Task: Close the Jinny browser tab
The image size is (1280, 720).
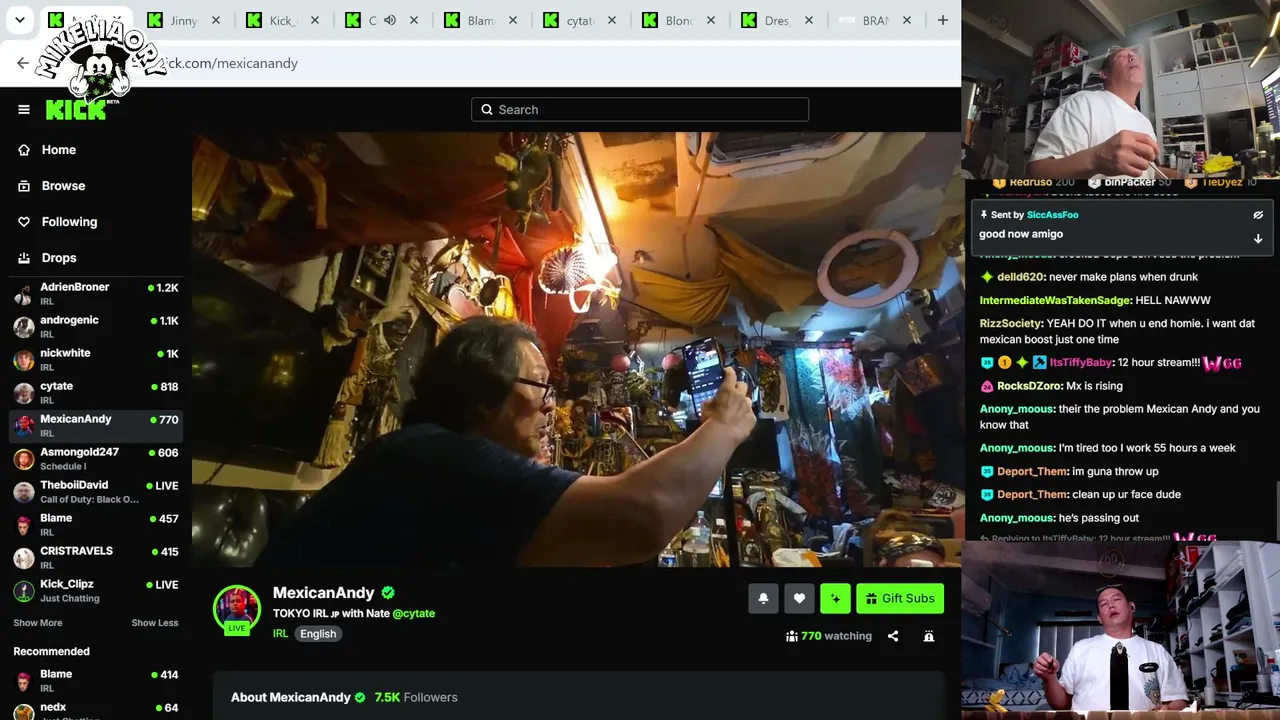Action: point(215,20)
